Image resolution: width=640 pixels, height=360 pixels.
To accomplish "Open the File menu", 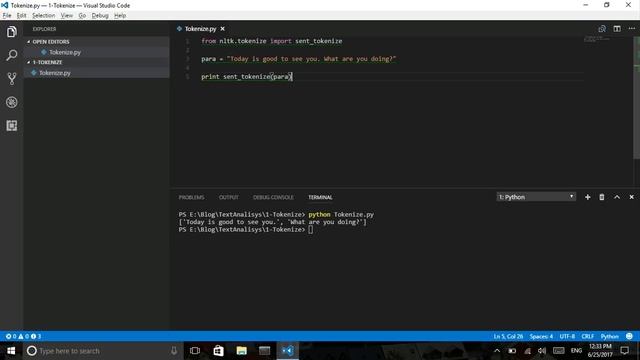I will (x=7, y=16).
